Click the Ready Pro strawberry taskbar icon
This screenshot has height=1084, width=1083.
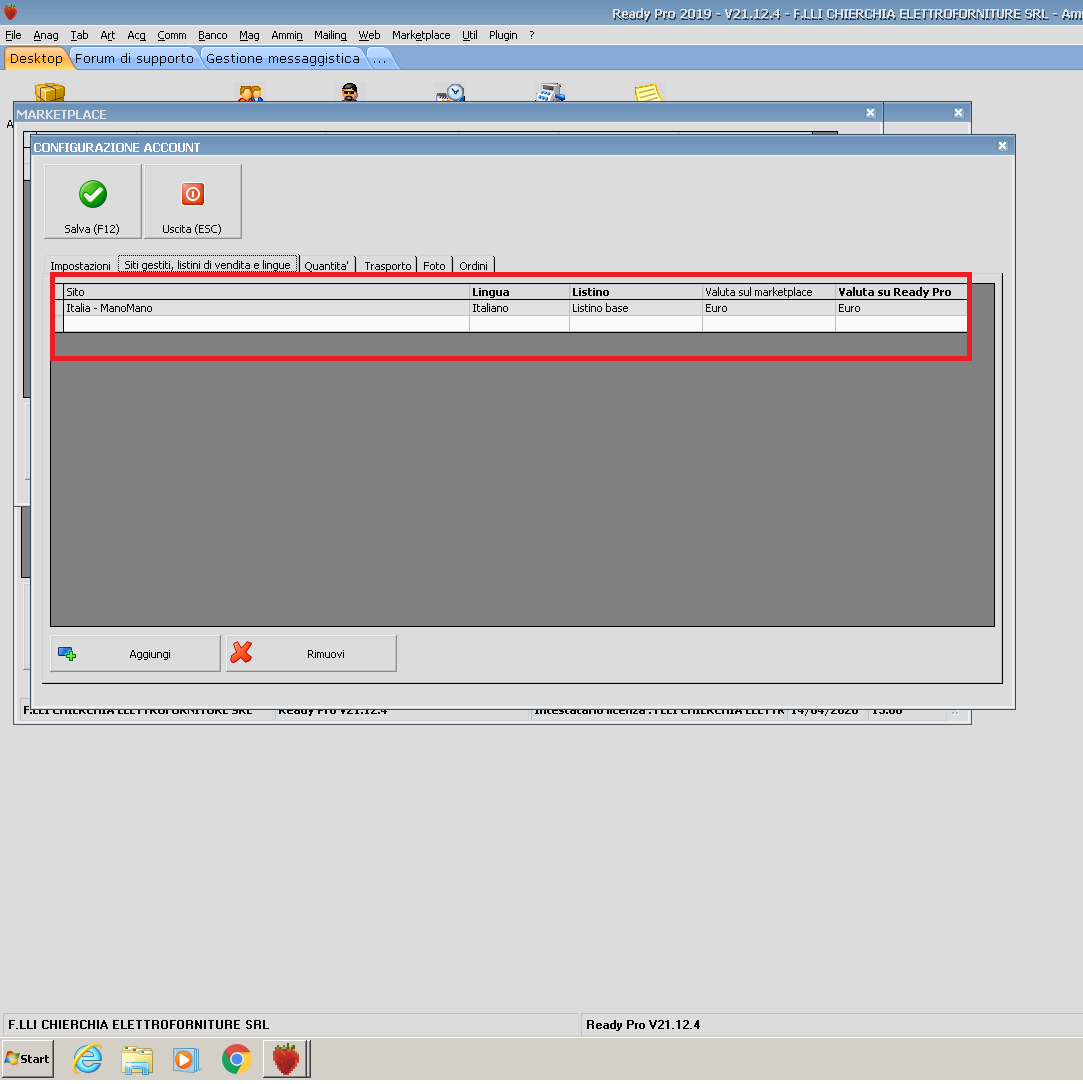point(286,1059)
